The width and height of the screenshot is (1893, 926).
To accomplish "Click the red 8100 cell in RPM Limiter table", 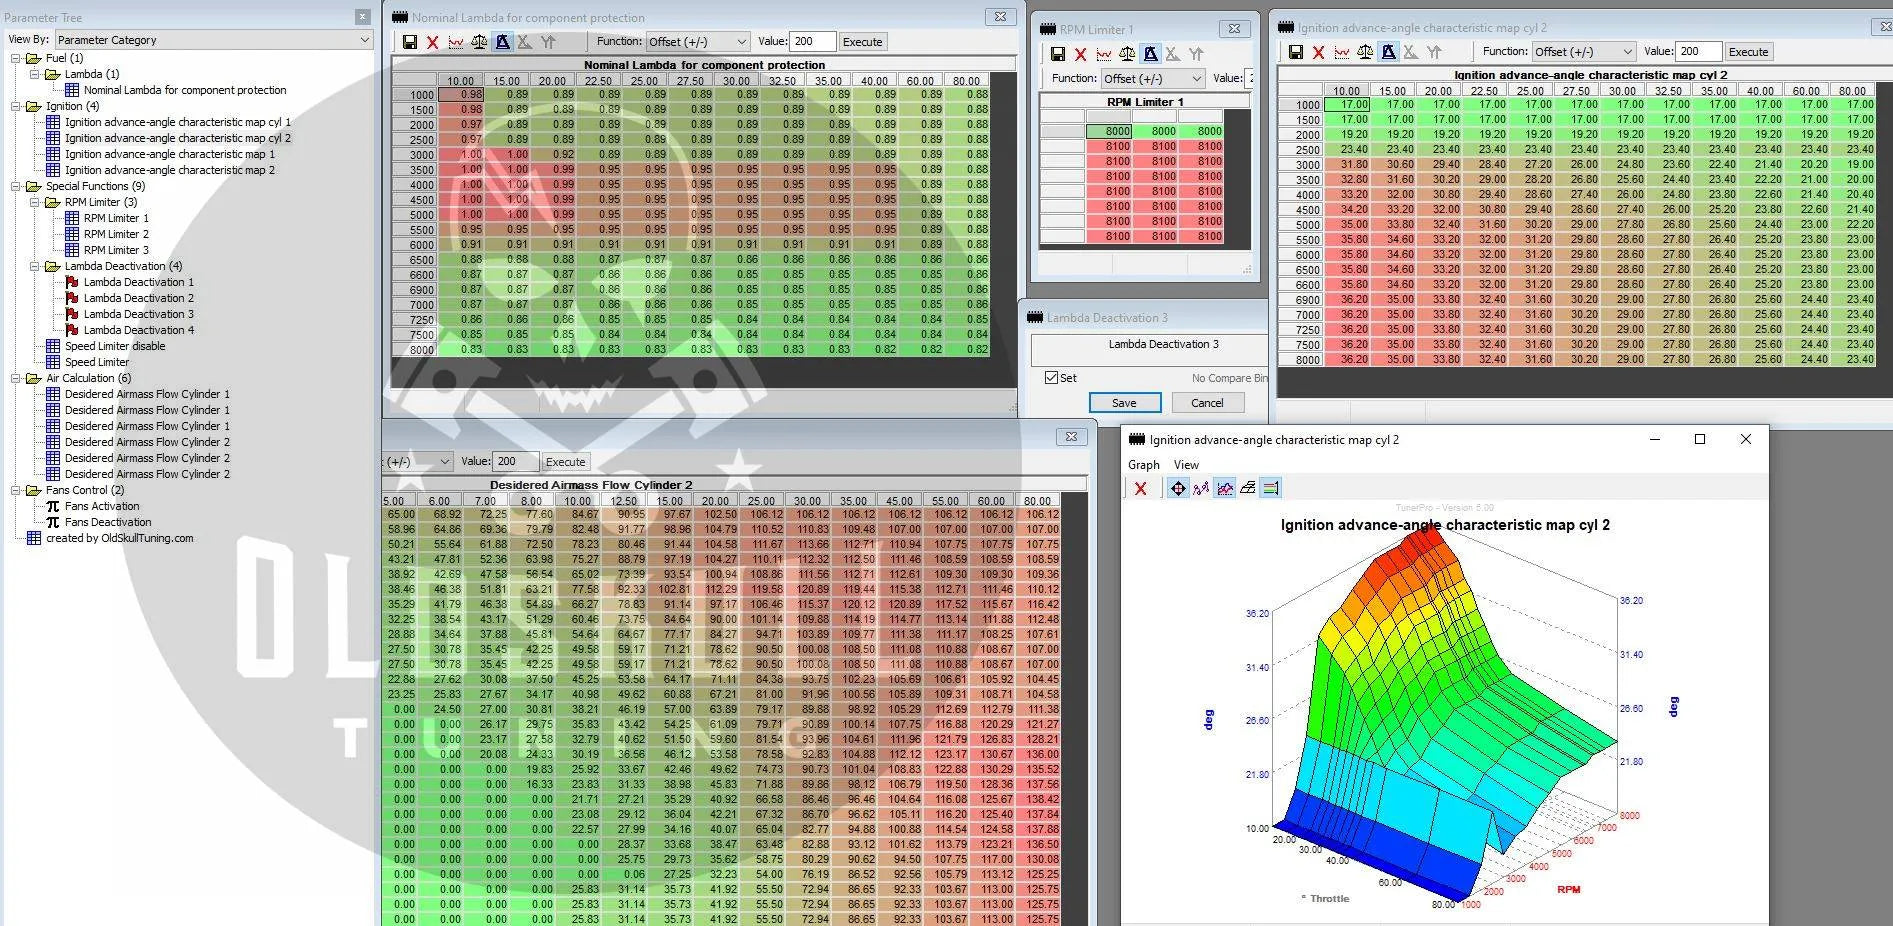I will 1117,146.
